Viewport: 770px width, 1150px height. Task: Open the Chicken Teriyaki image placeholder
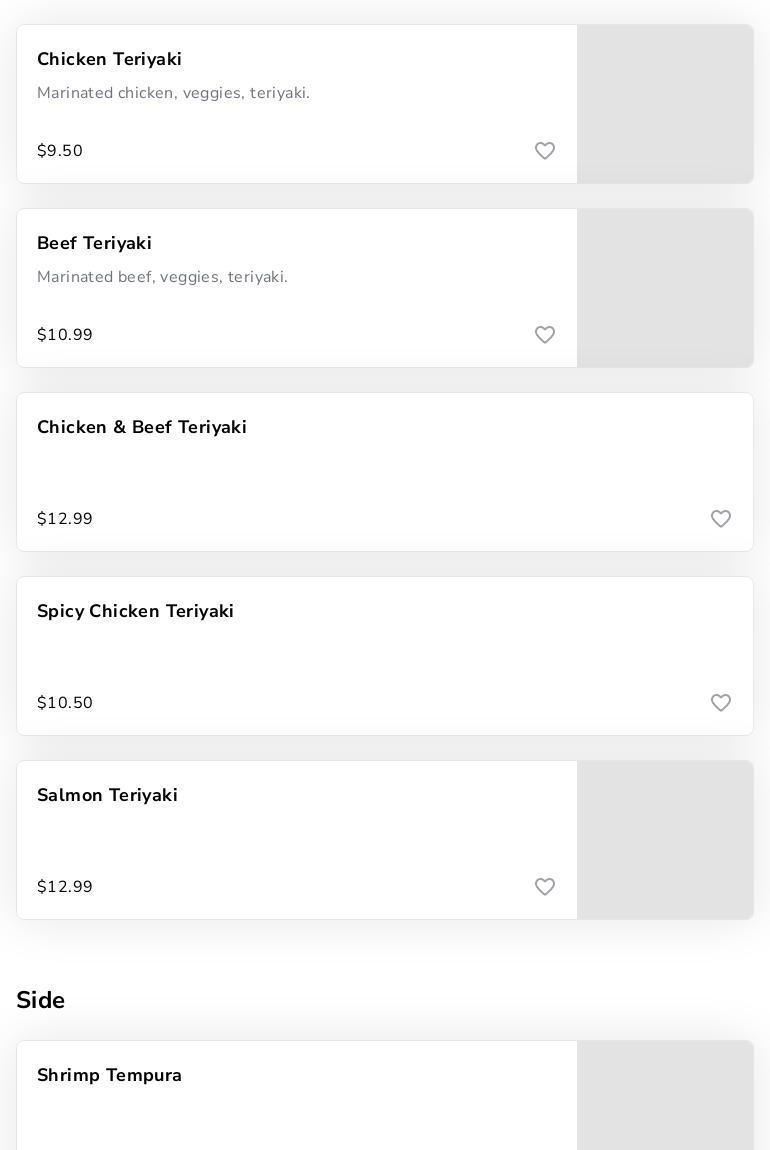click(x=665, y=104)
